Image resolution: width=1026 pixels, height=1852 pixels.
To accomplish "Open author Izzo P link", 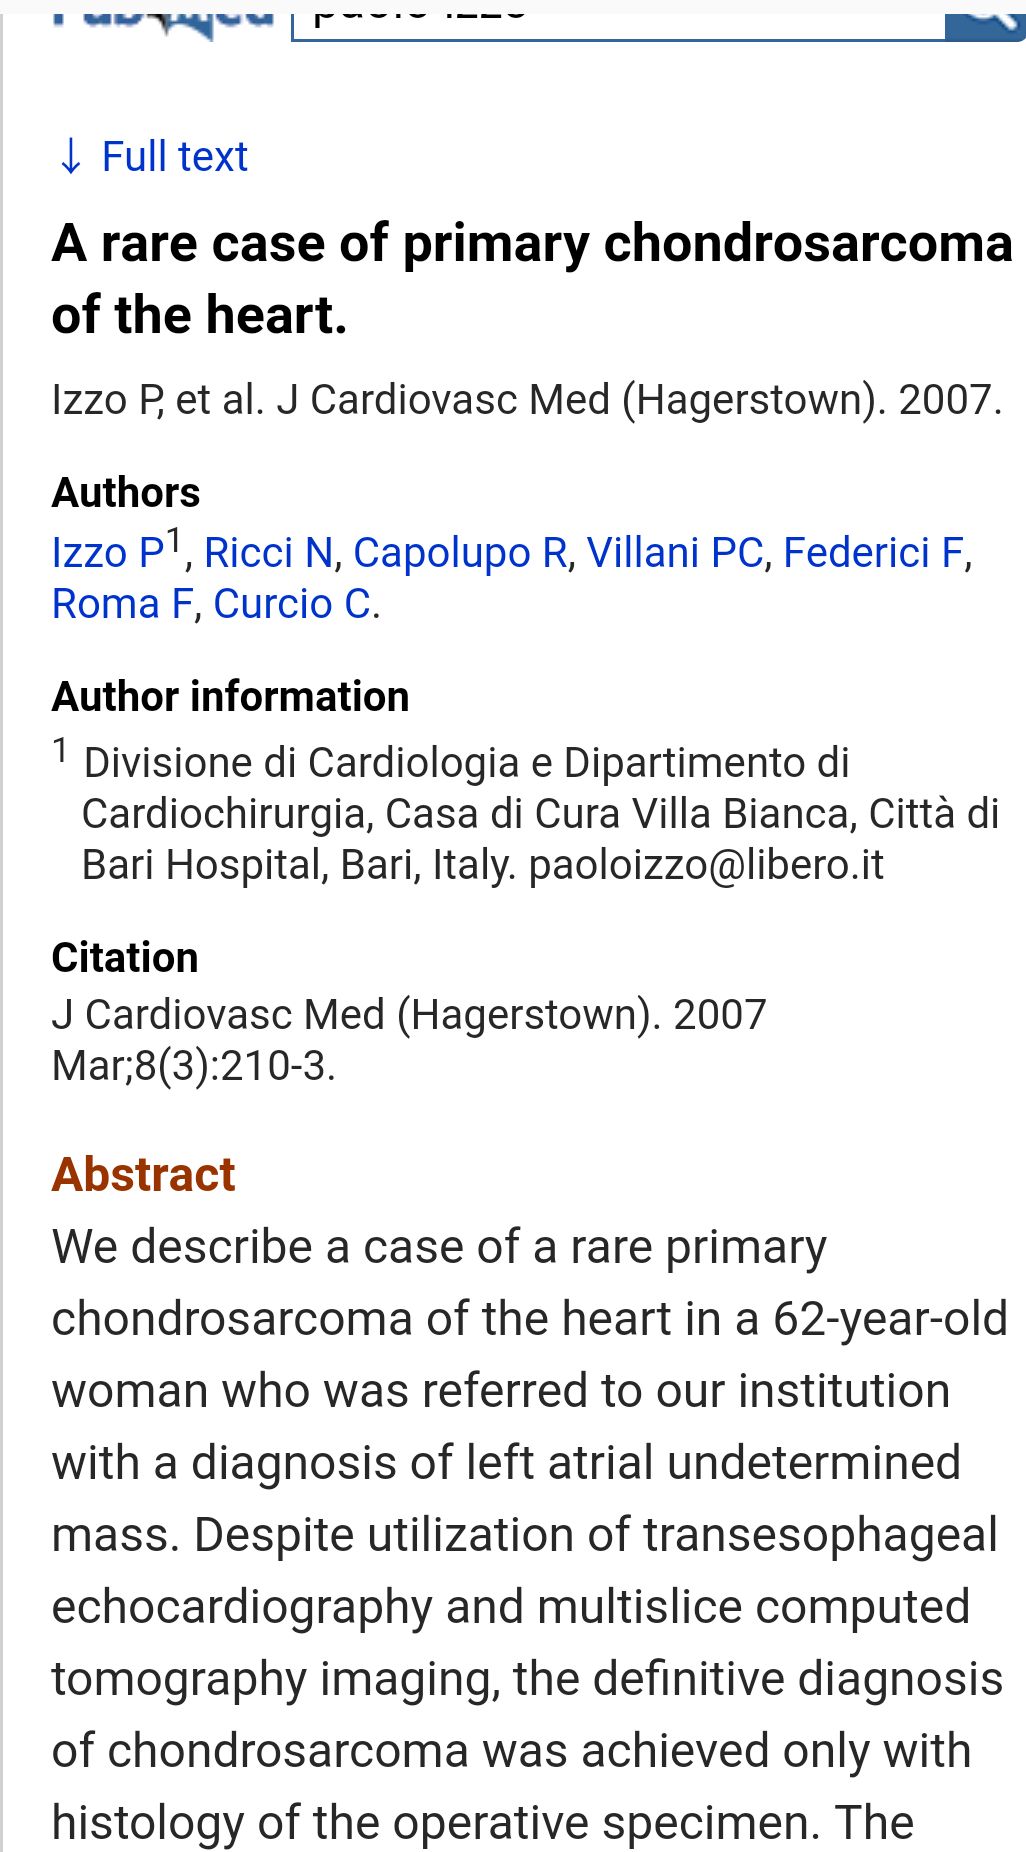I will 108,553.
